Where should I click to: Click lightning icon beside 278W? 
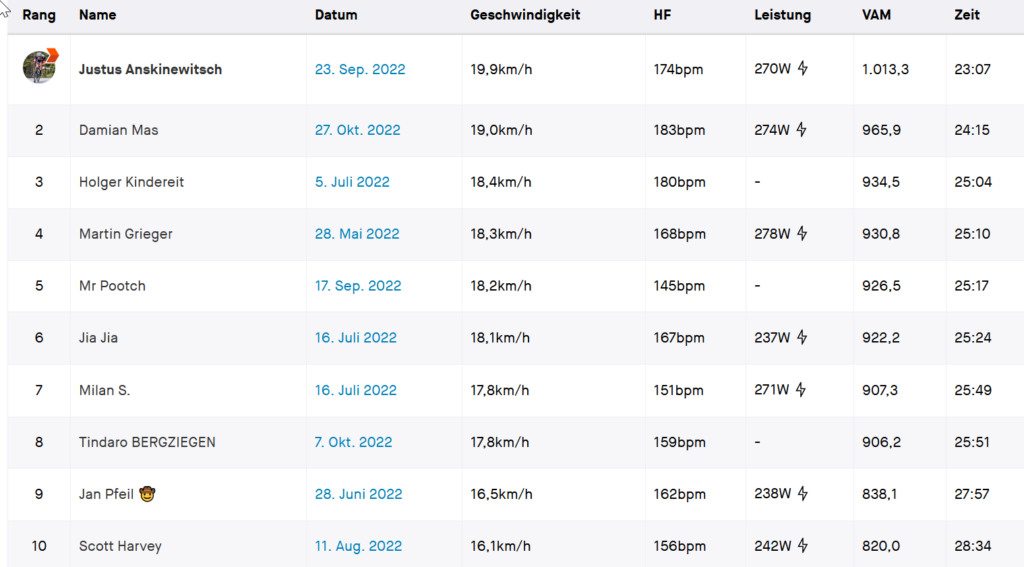802,233
